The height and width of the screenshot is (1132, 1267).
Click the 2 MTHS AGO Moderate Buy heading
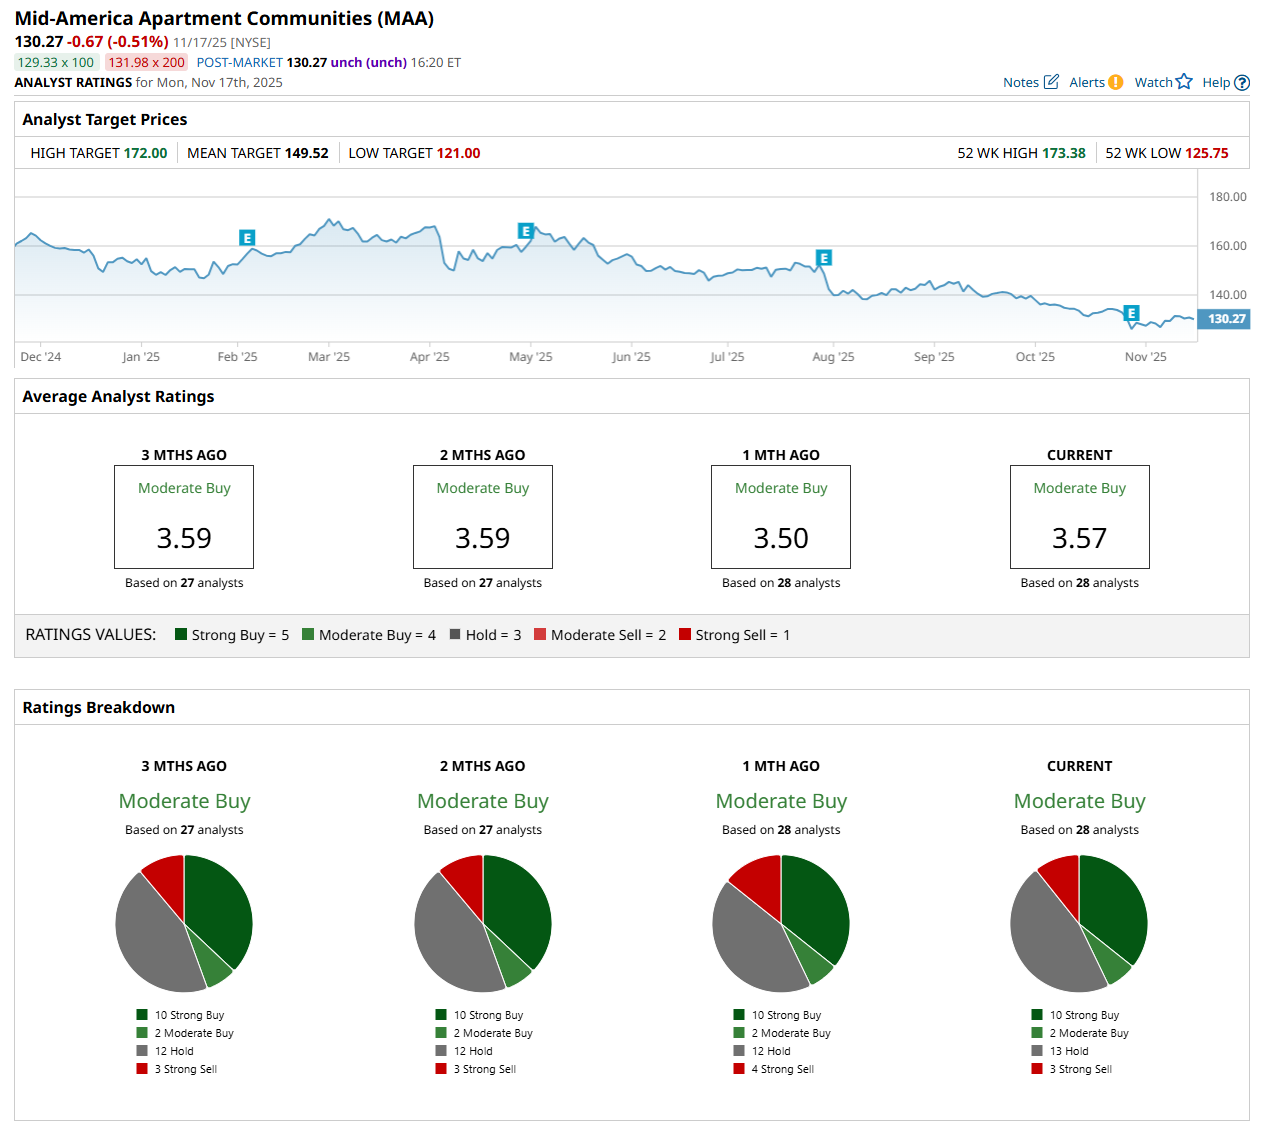482,801
